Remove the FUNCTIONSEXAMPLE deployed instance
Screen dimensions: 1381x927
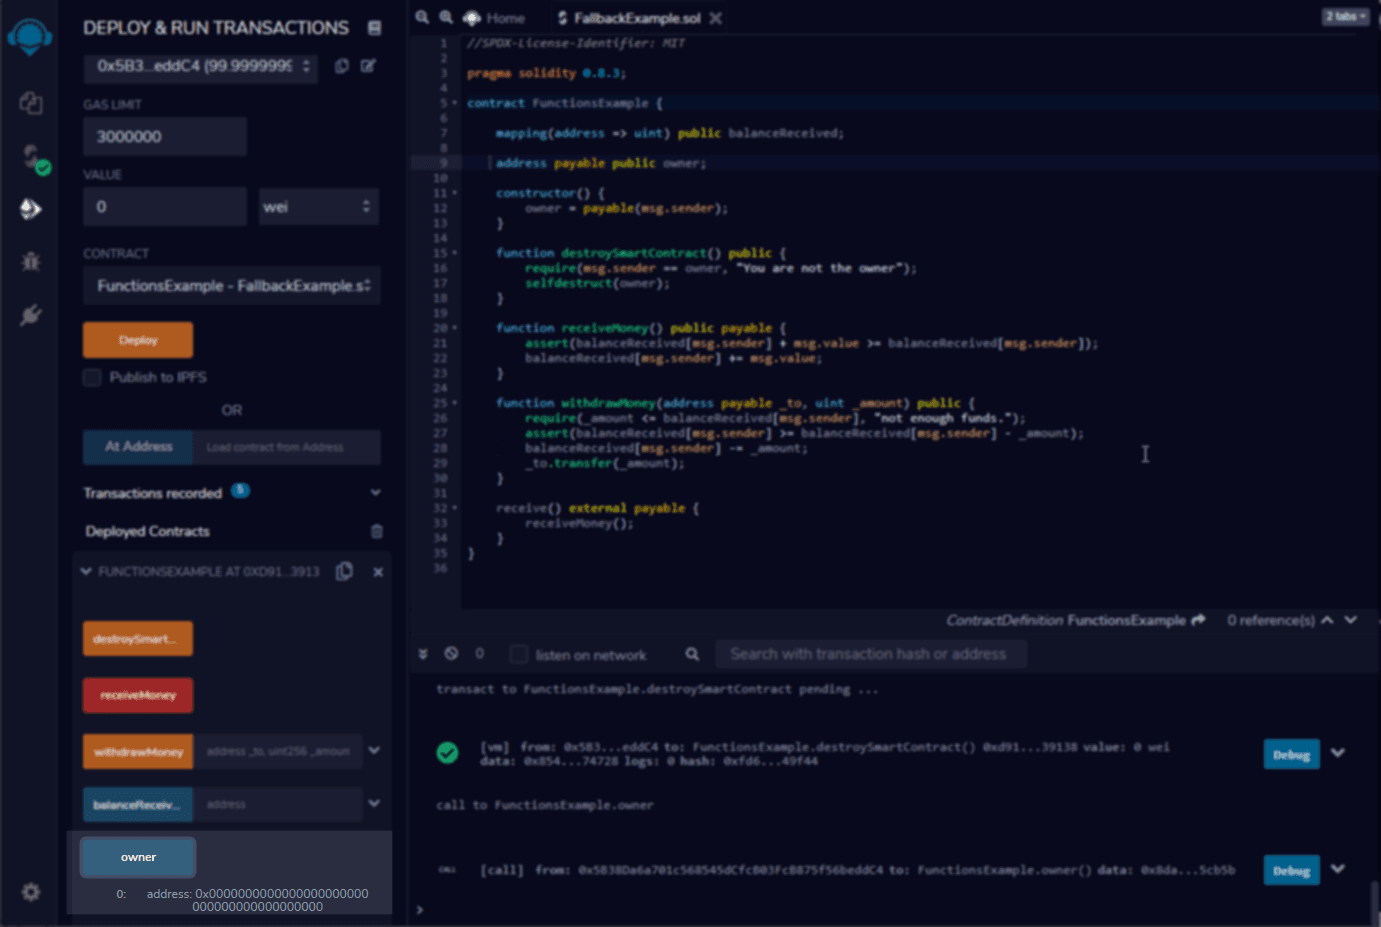pyautogui.click(x=378, y=572)
